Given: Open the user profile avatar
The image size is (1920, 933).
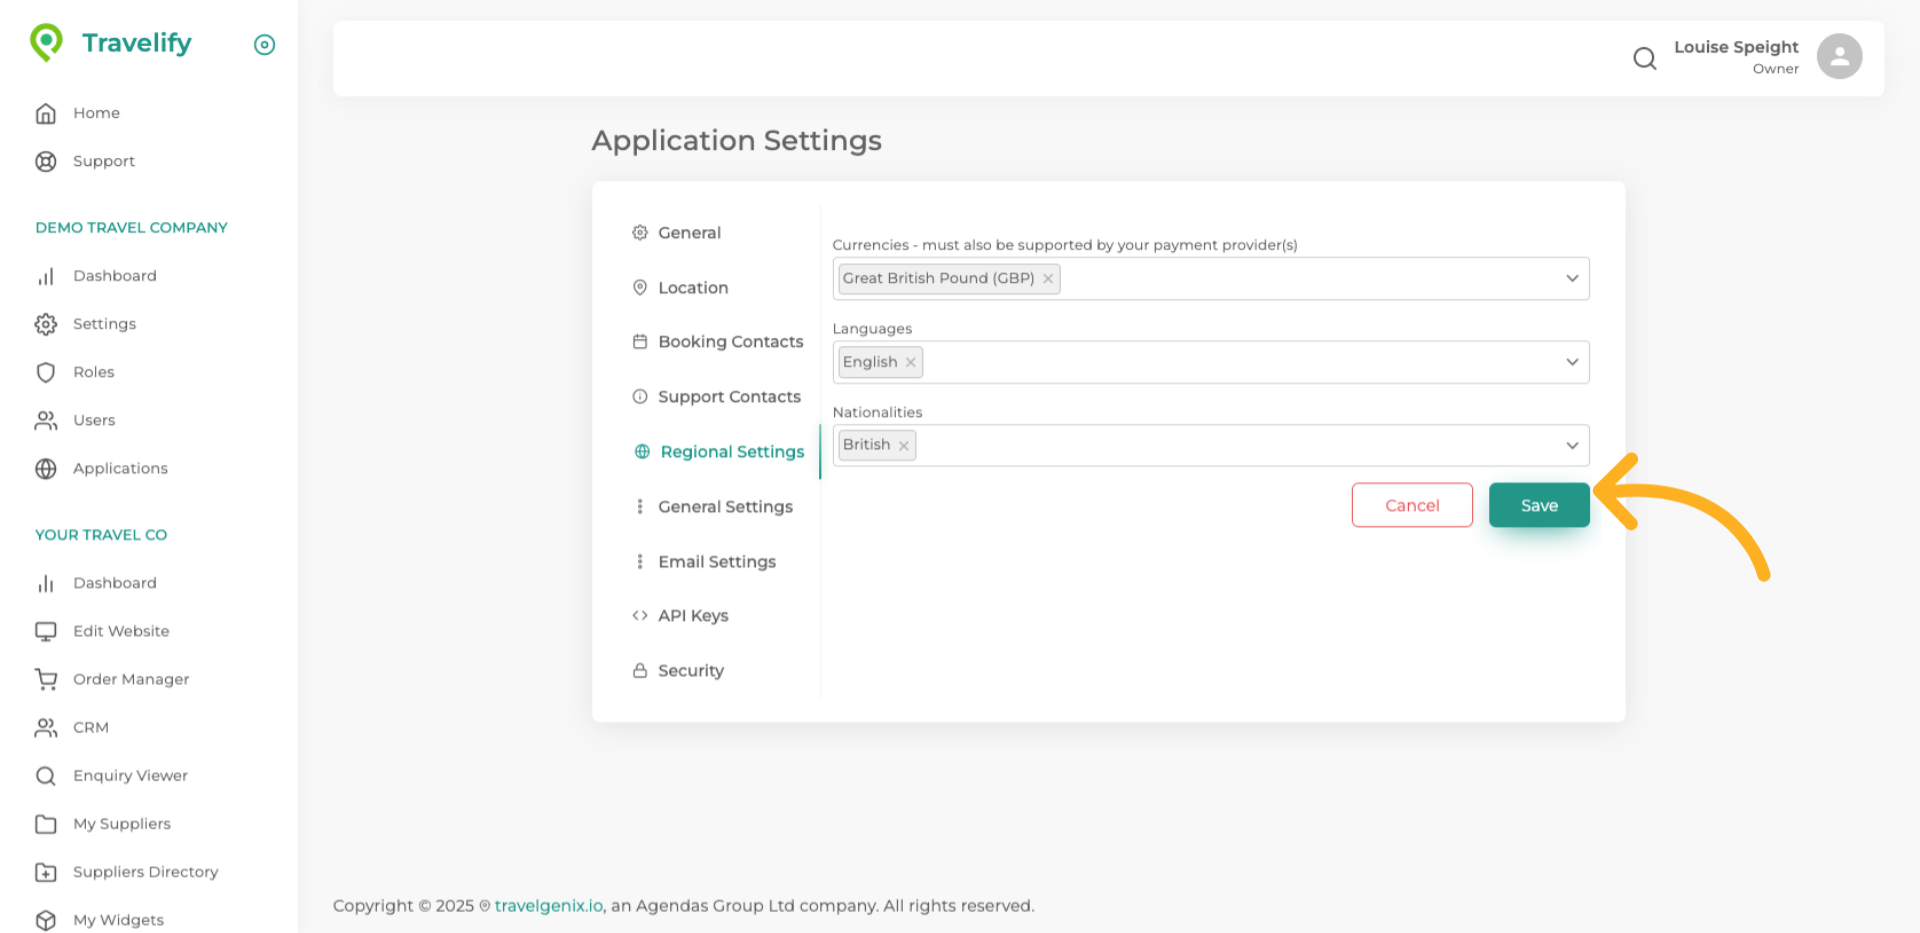Looking at the screenshot, I should [x=1838, y=56].
